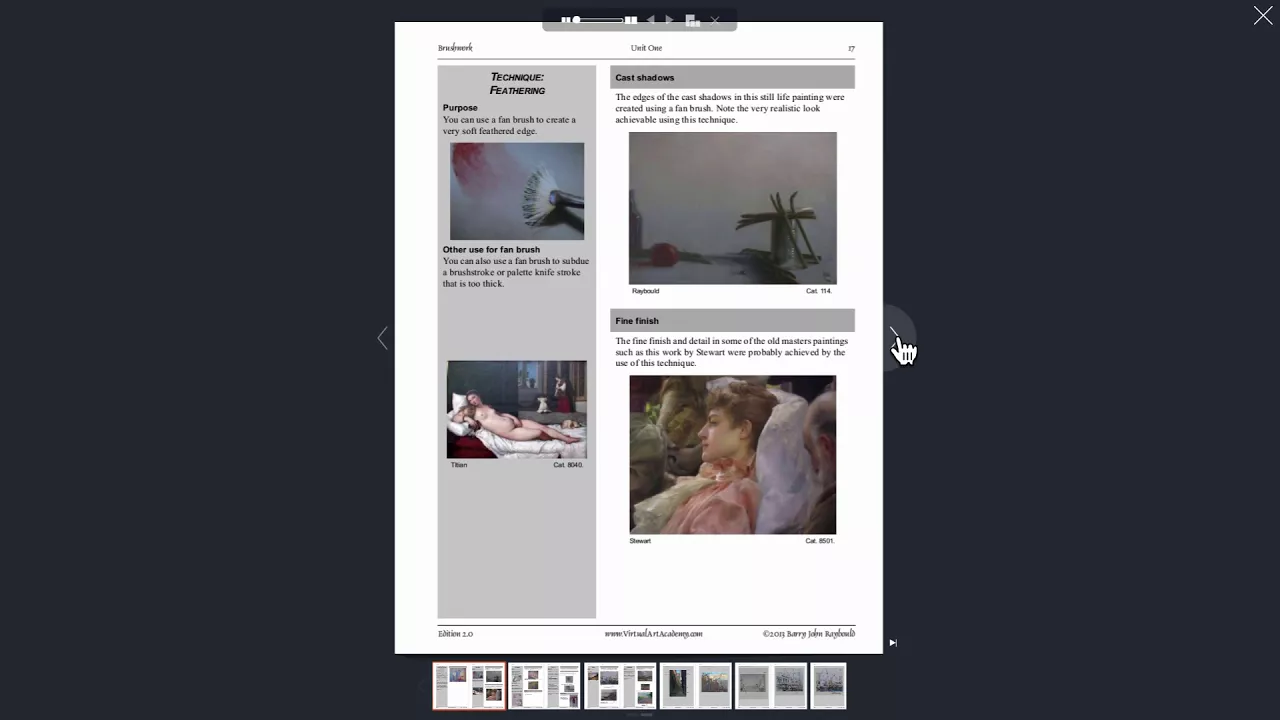1280x720 pixels.
Task: Click the 'Unit One' page header
Action: pos(646,48)
